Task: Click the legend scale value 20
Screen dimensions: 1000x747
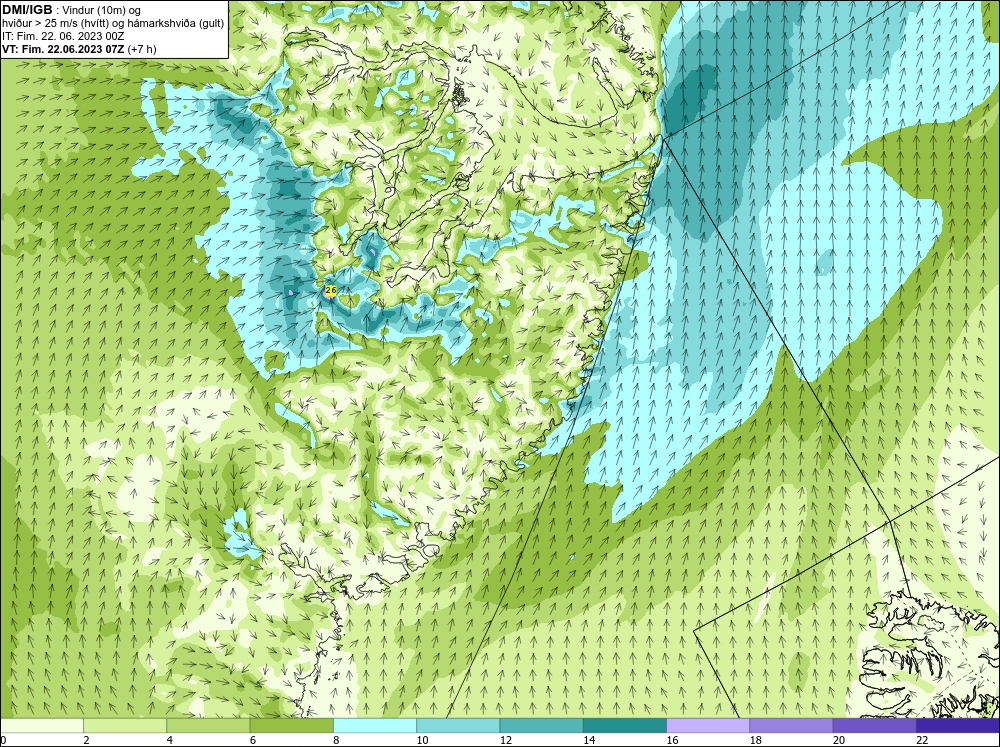Action: click(x=839, y=740)
